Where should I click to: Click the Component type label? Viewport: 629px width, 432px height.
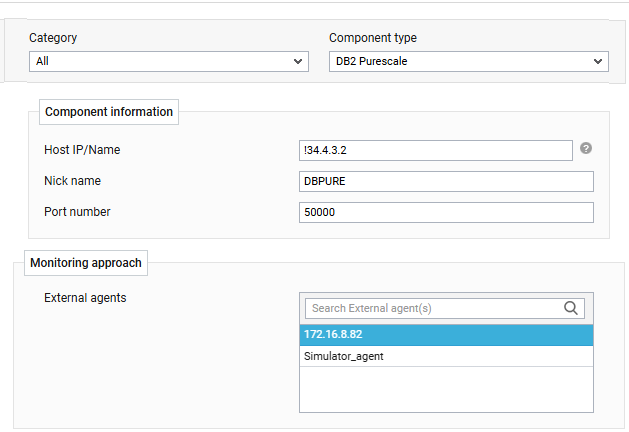pyautogui.click(x=373, y=38)
